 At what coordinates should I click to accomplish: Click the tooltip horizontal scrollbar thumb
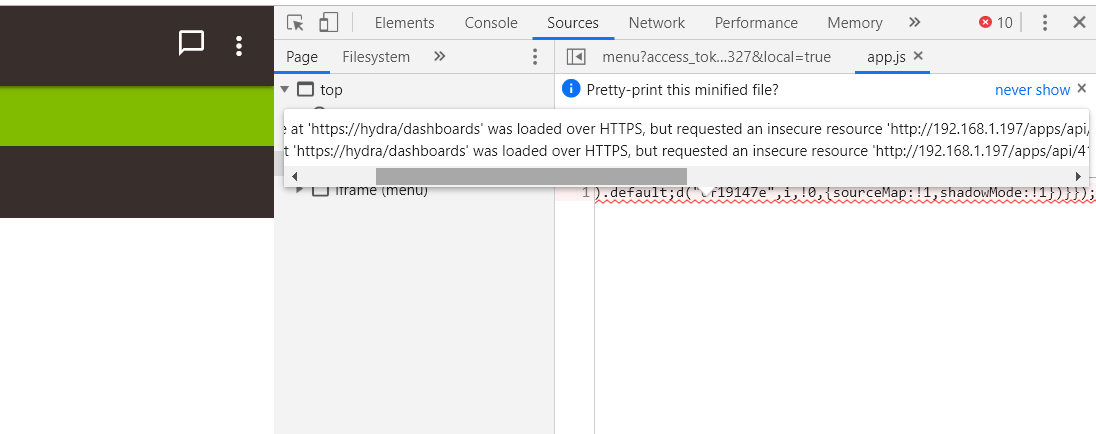point(531,176)
